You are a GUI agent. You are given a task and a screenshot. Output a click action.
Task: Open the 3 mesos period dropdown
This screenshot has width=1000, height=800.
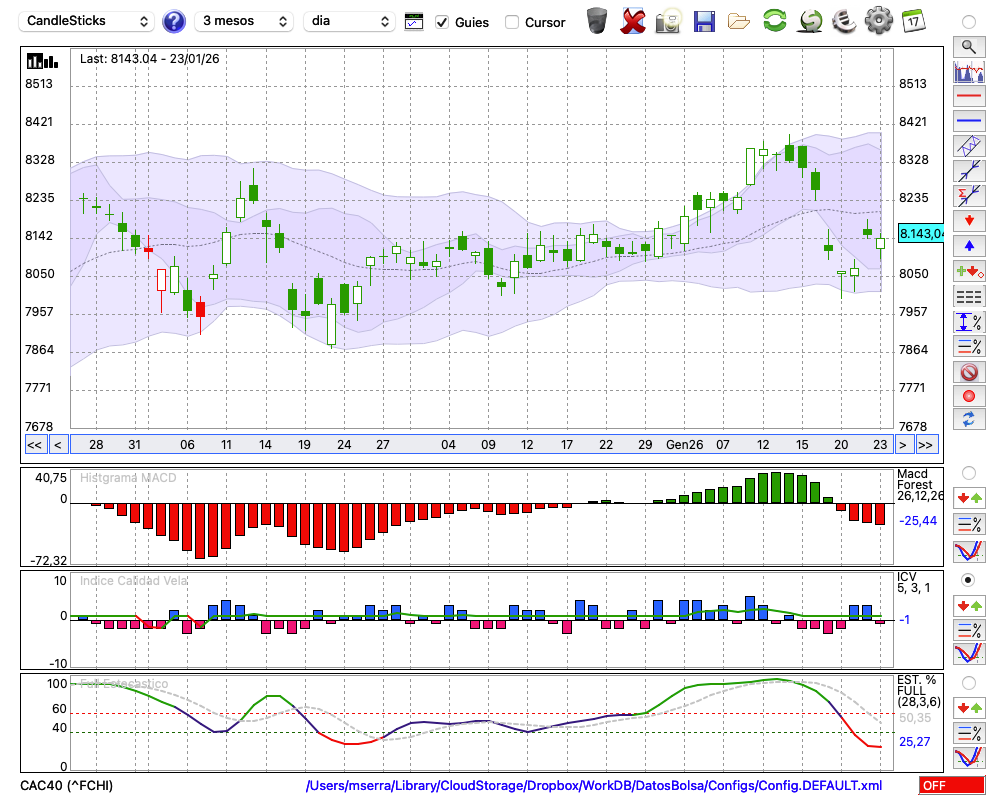pyautogui.click(x=243, y=21)
